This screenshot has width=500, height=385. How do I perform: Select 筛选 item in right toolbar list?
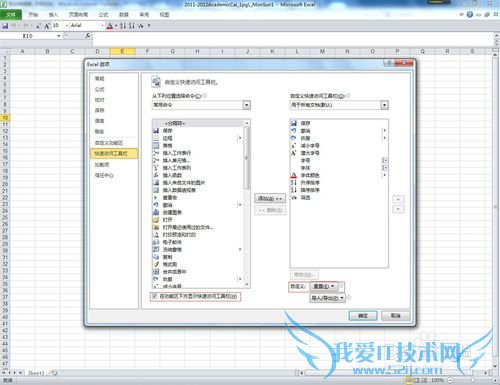pyautogui.click(x=339, y=198)
